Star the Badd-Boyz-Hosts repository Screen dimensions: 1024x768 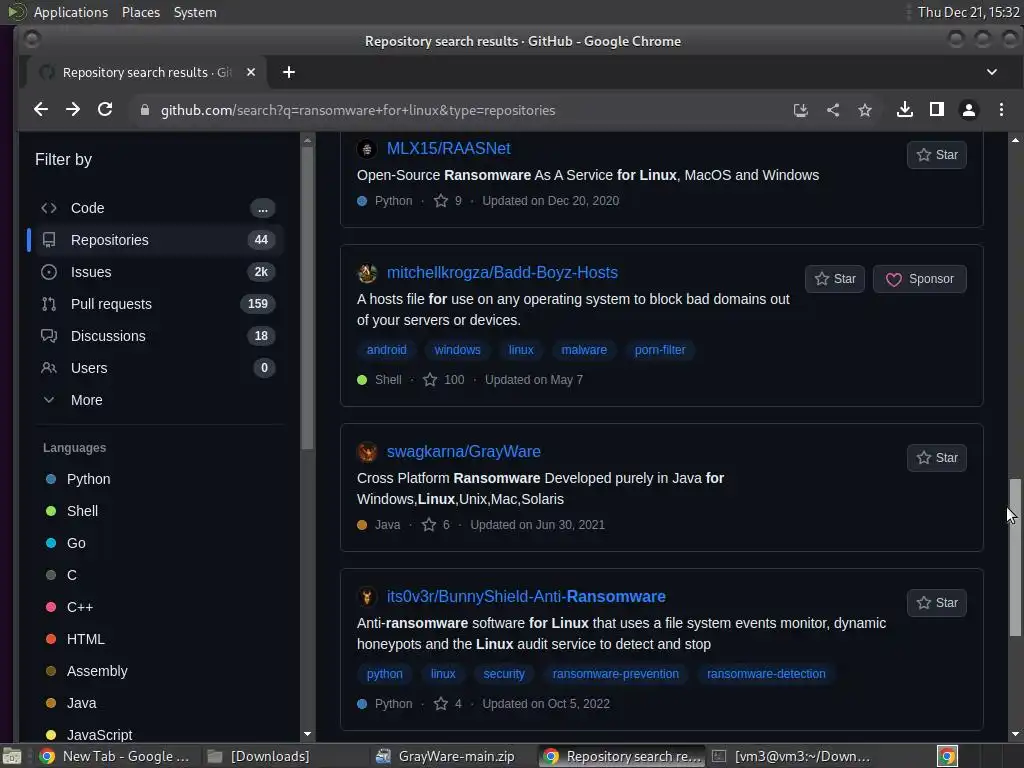(x=835, y=279)
